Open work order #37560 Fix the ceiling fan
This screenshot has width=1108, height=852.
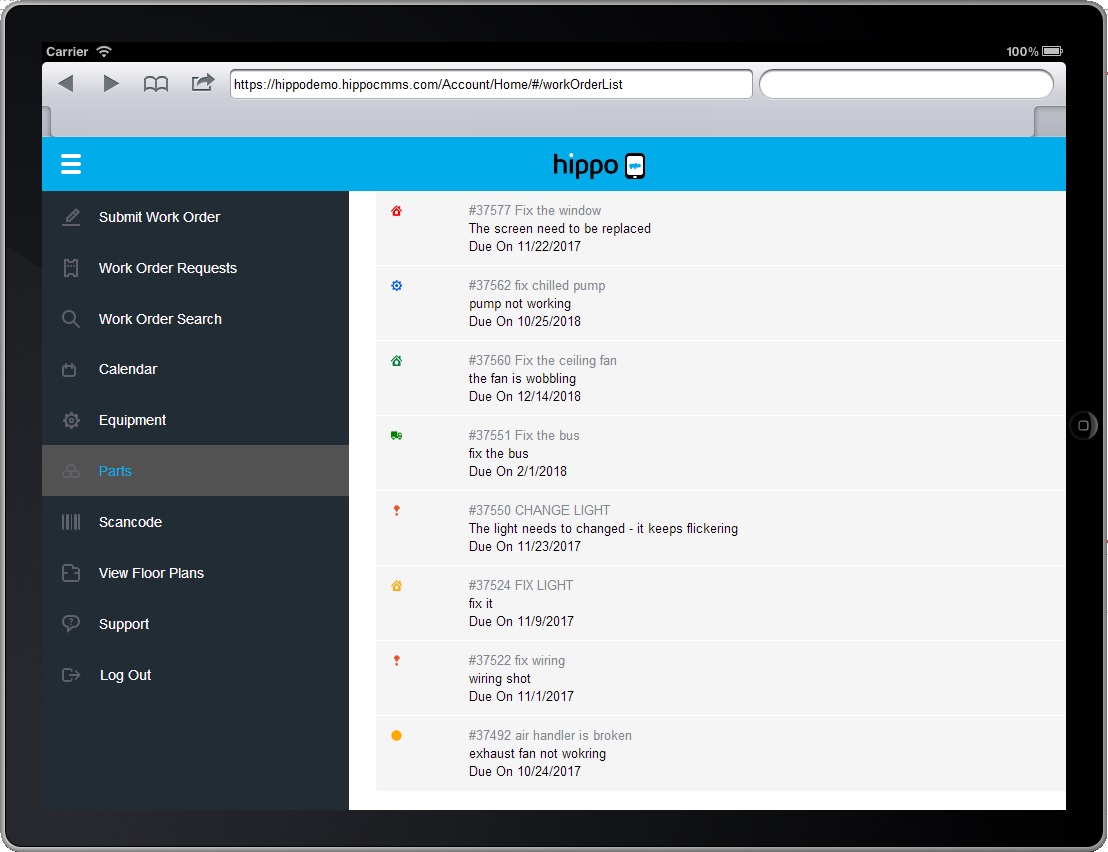pyautogui.click(x=721, y=378)
